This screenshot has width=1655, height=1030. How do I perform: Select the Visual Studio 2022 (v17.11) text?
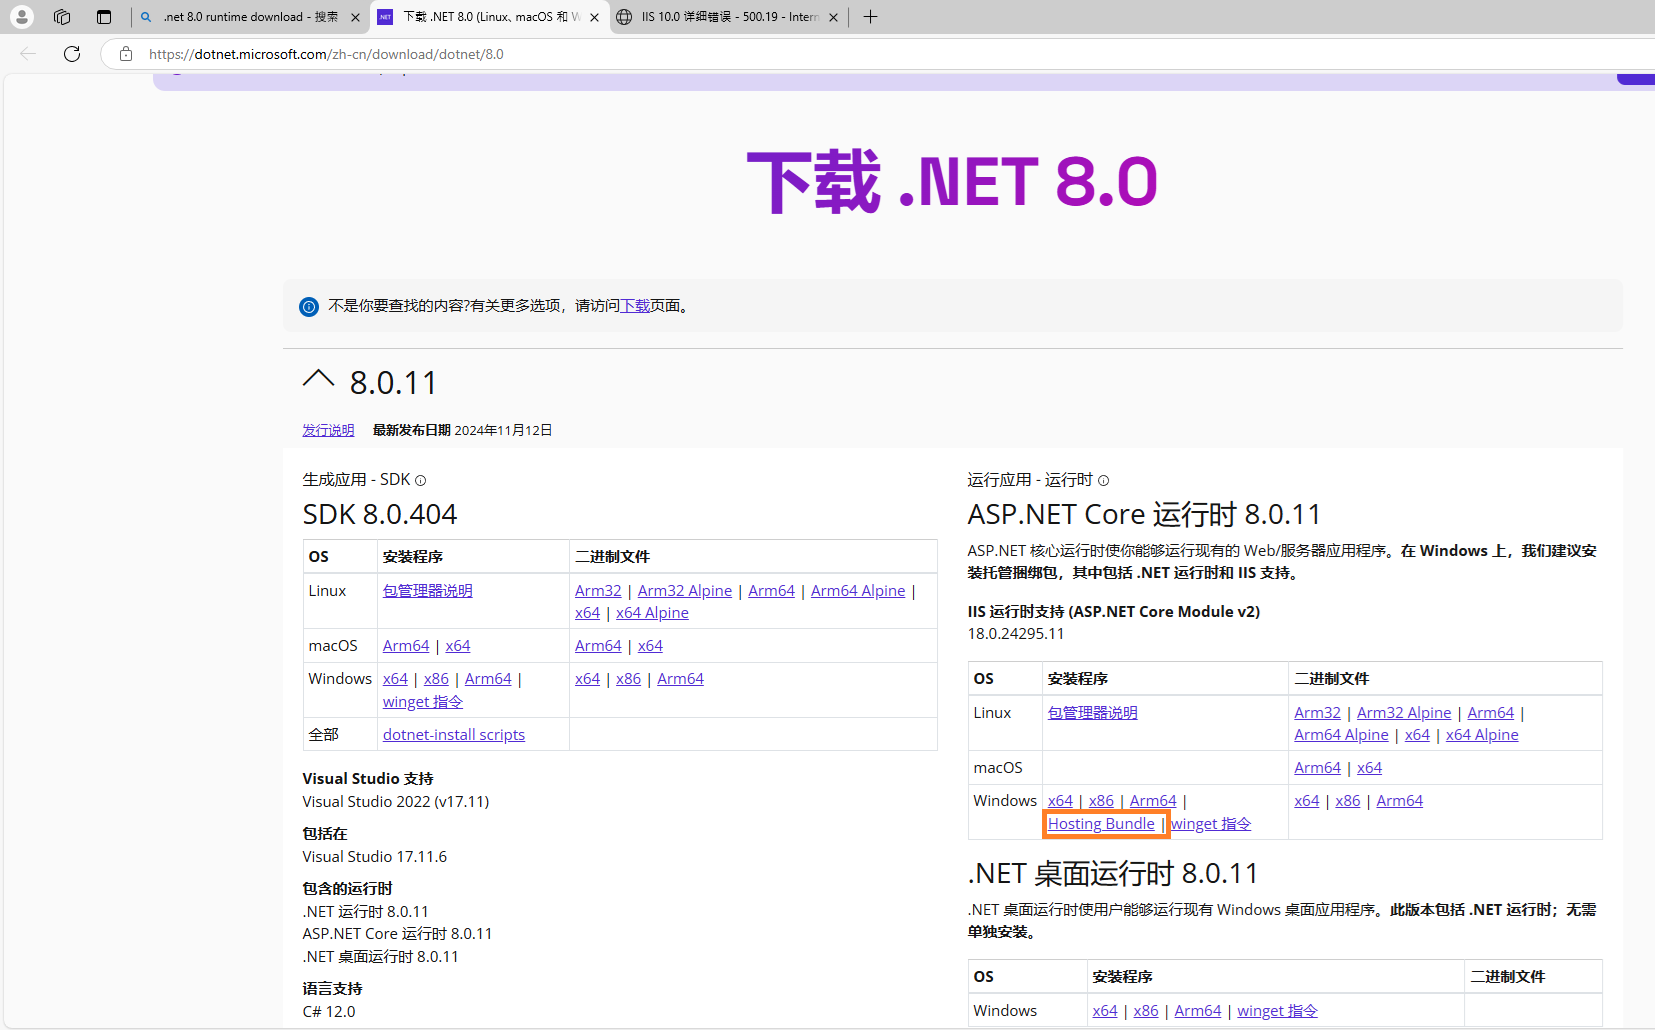[396, 802]
